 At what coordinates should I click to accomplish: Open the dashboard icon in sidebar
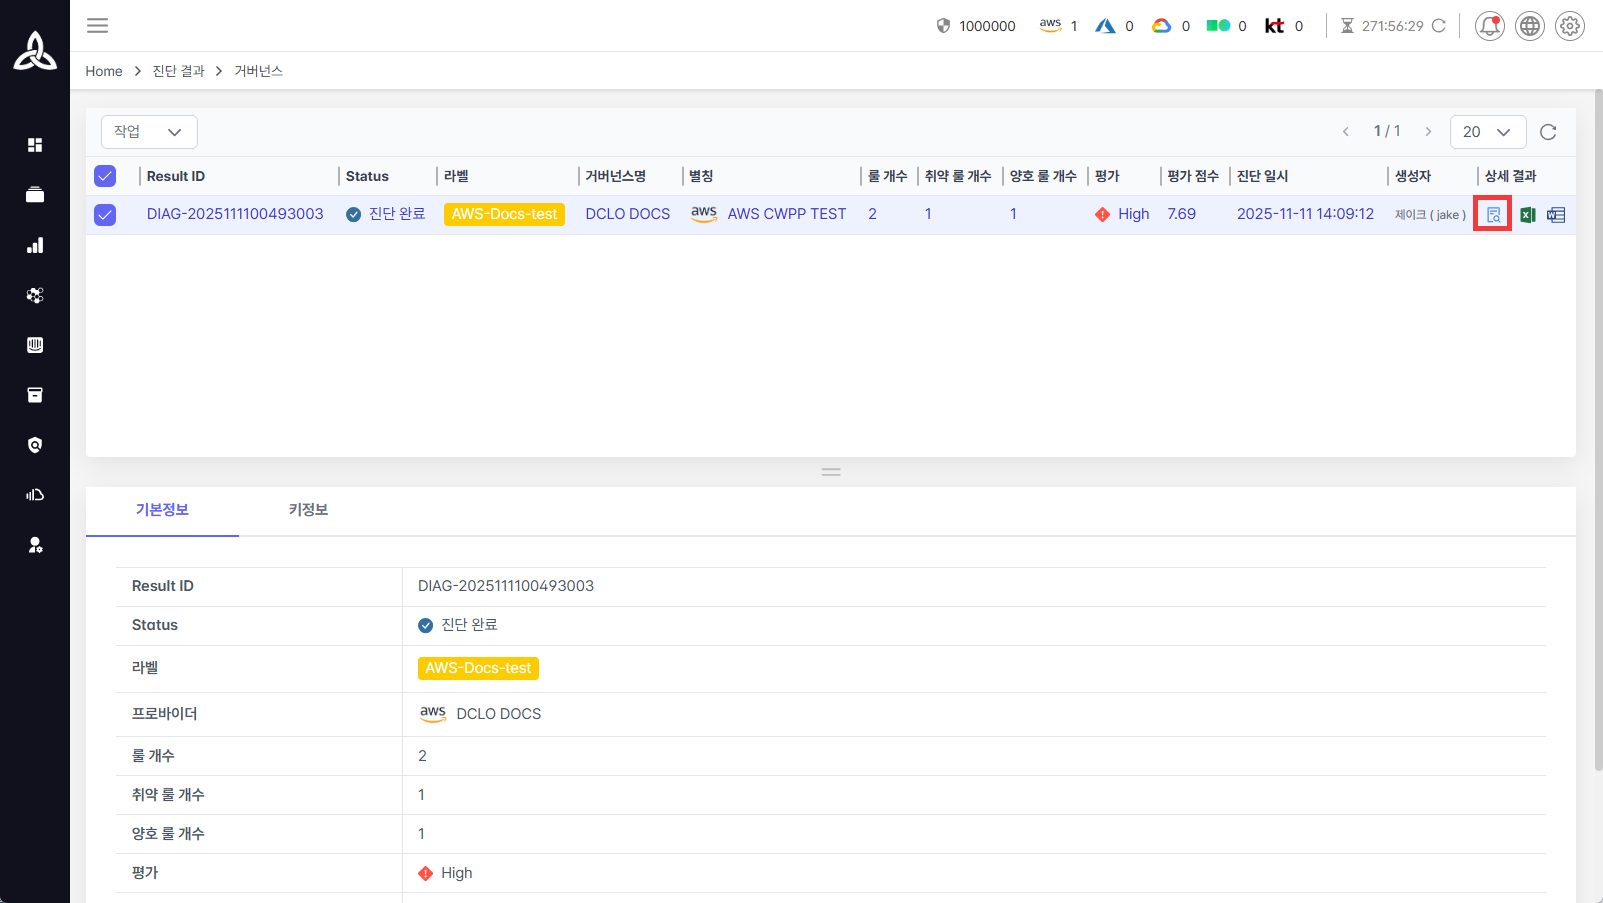[x=35, y=145]
